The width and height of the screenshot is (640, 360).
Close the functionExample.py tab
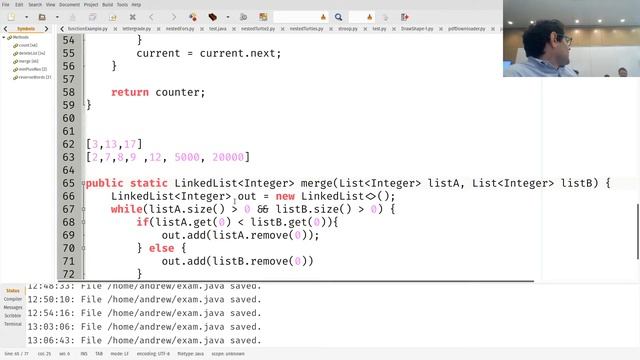click(115, 29)
